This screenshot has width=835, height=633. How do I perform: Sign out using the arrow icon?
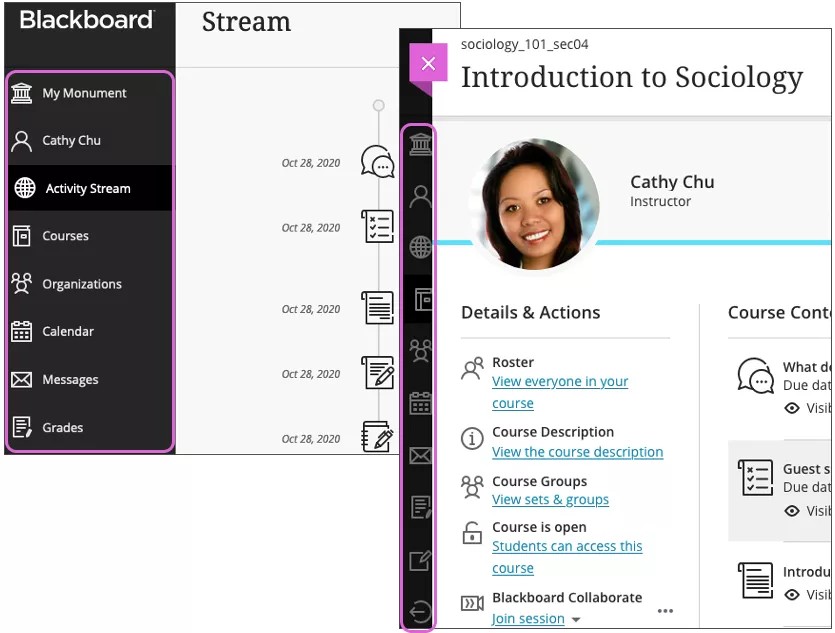(x=420, y=610)
